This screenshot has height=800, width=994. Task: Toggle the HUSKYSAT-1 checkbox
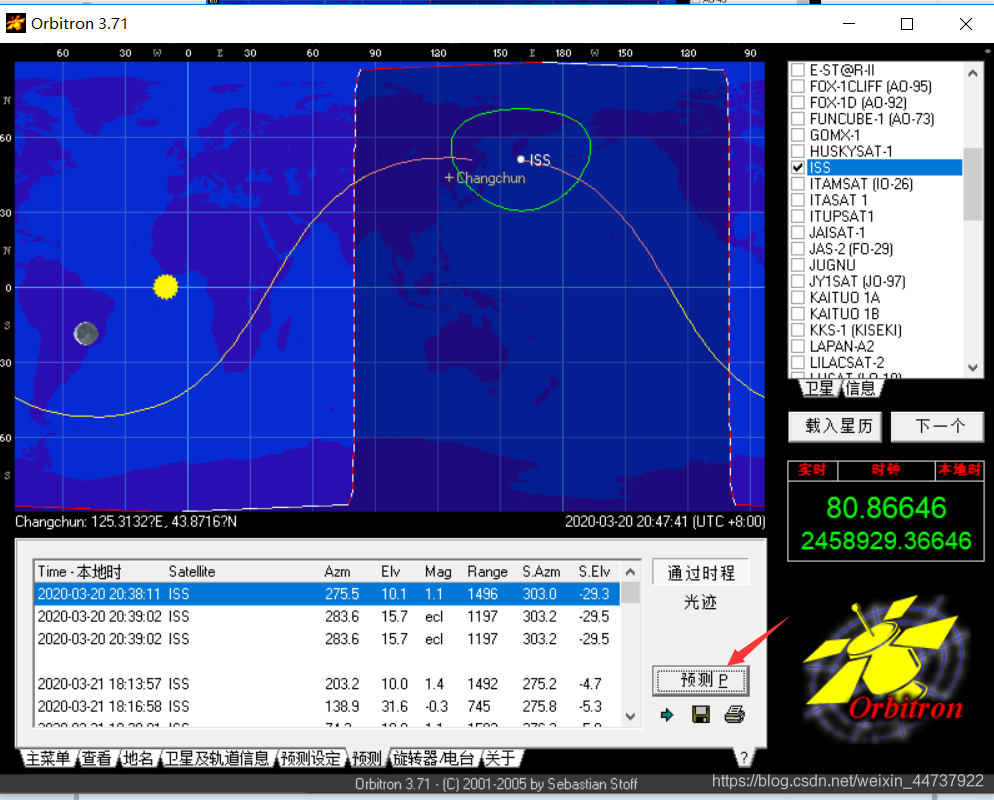798,152
